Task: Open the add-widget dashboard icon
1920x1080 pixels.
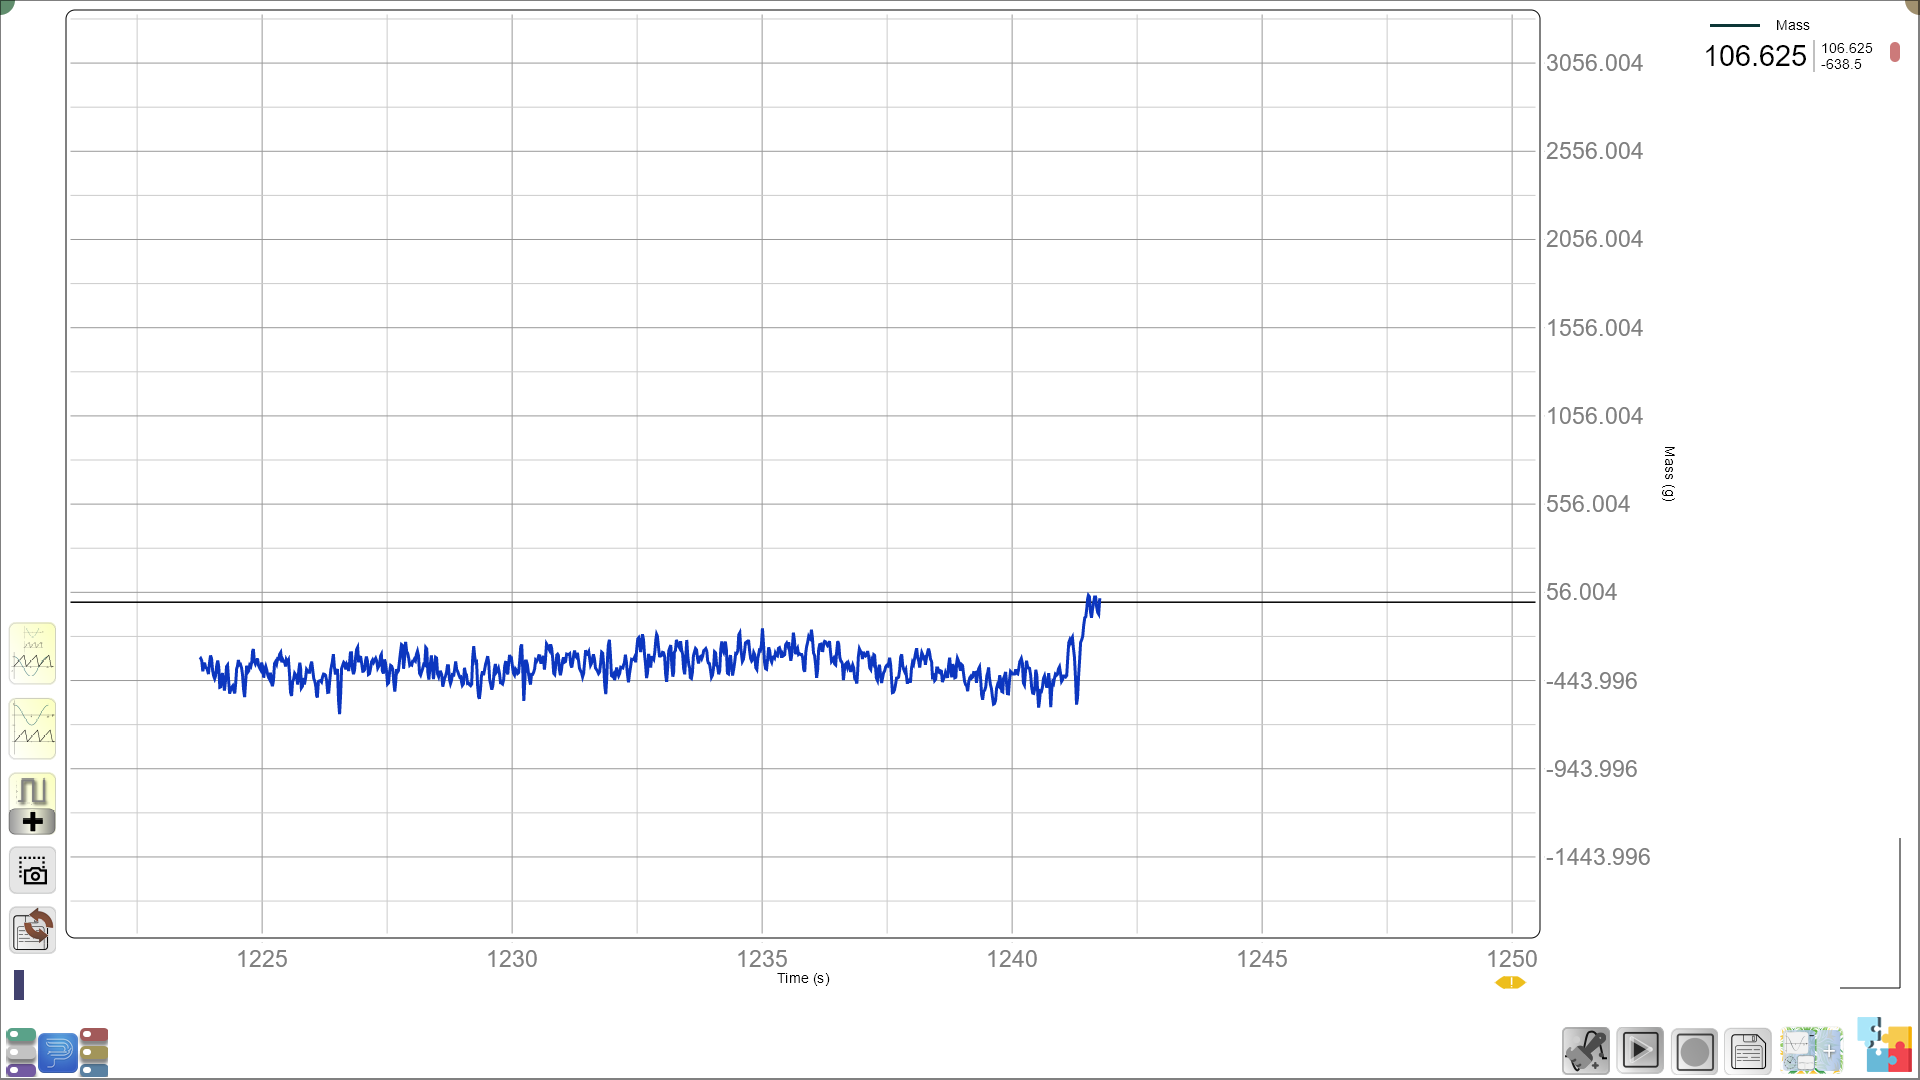Action: [1811, 1051]
